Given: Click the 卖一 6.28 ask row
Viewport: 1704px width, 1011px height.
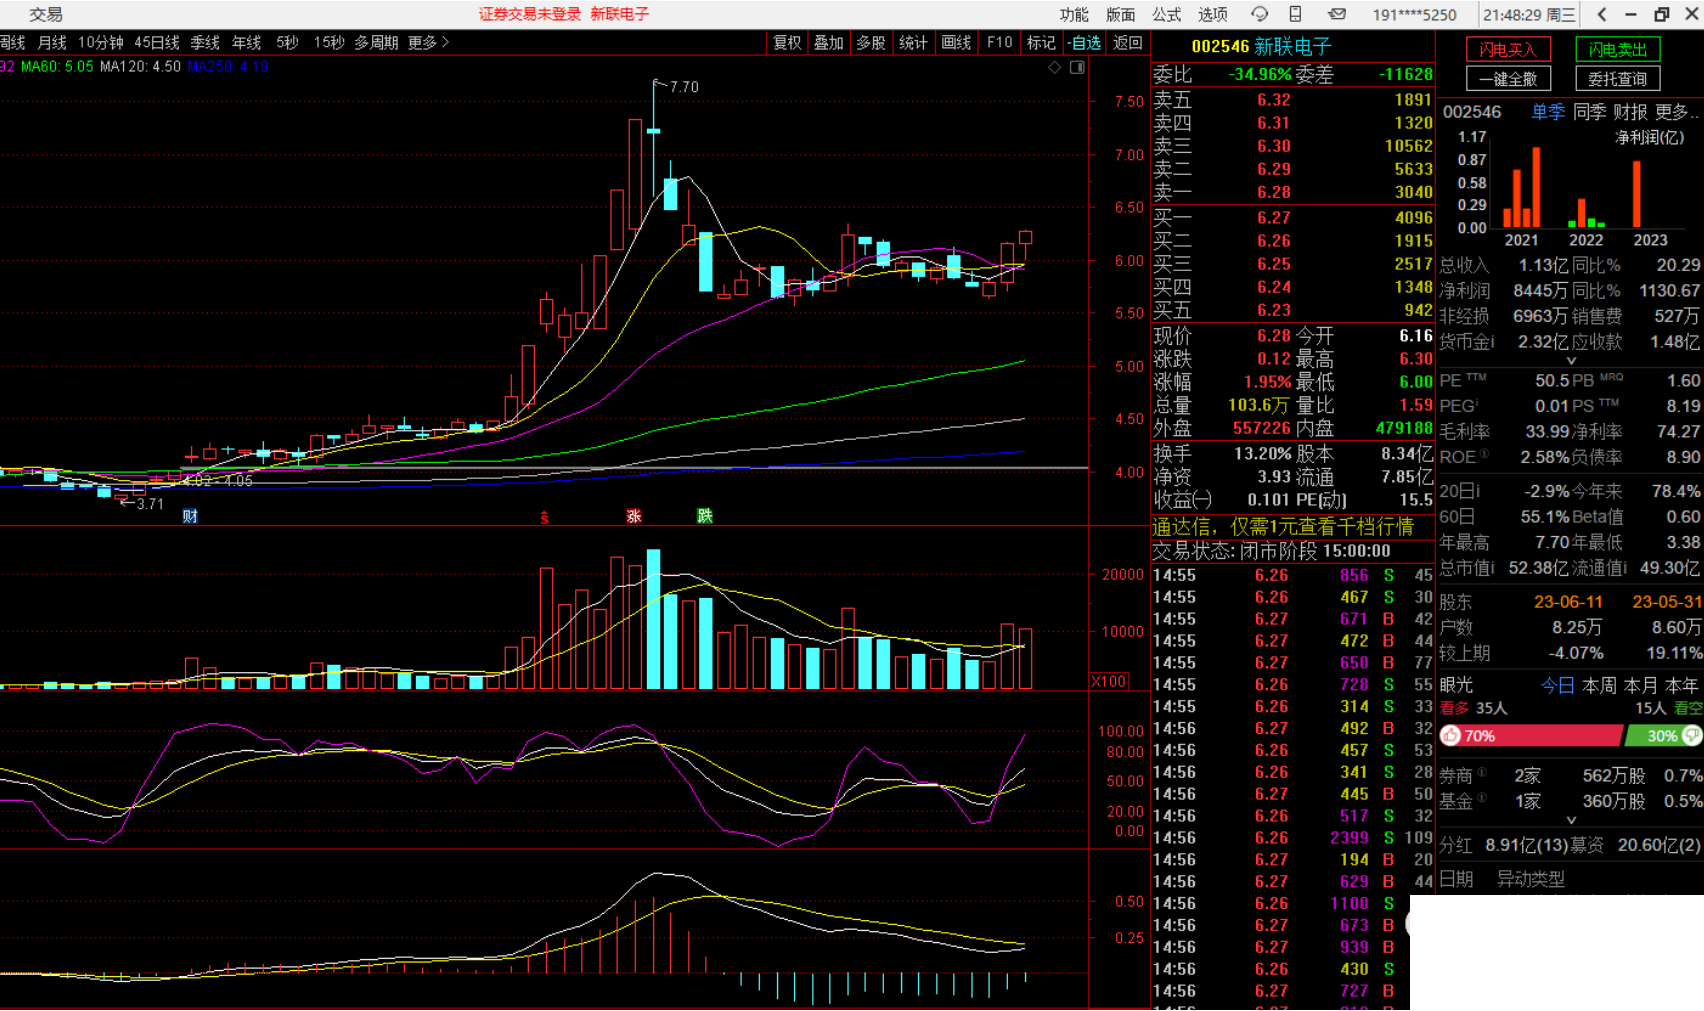Looking at the screenshot, I should click(1293, 192).
